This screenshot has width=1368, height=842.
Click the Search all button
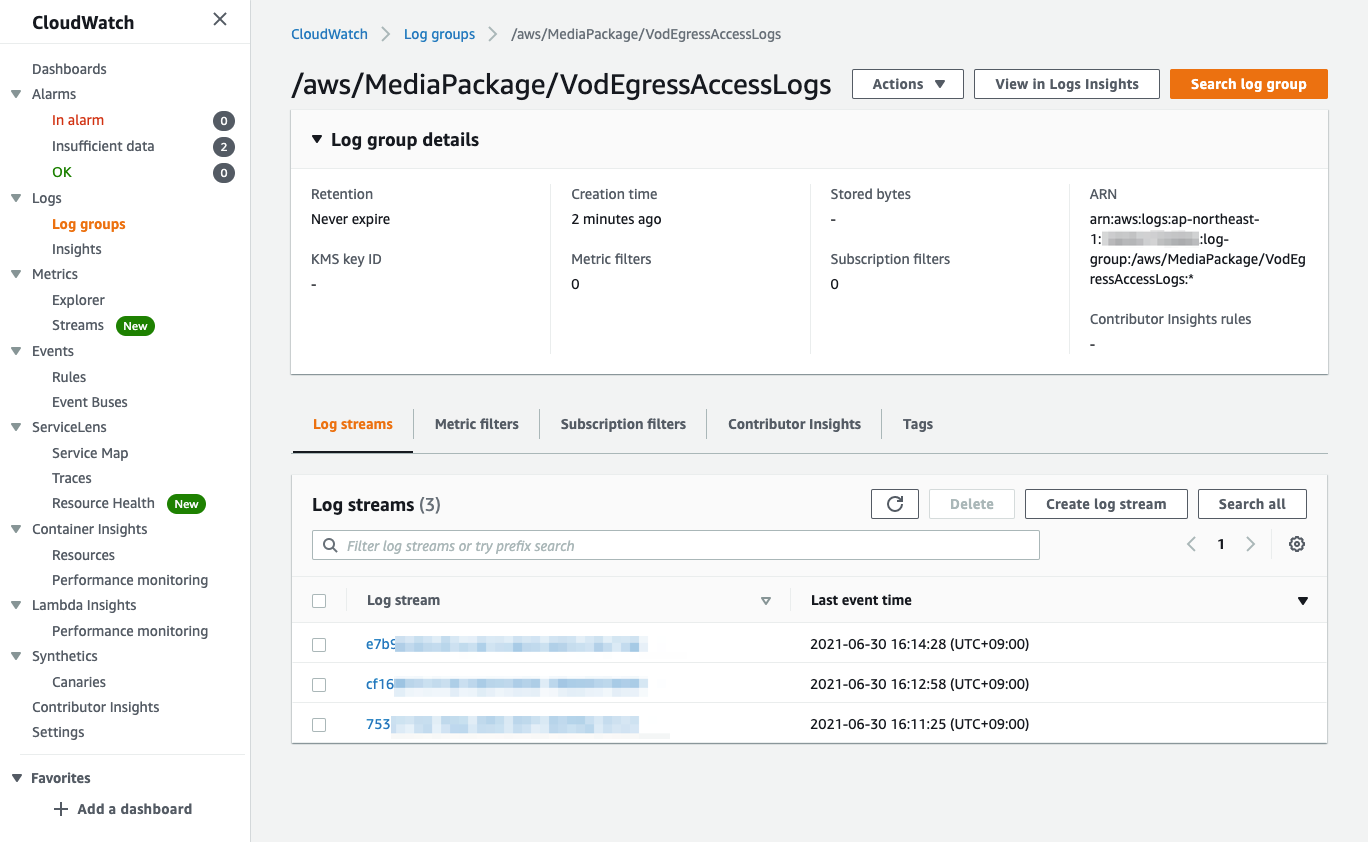click(x=1252, y=504)
